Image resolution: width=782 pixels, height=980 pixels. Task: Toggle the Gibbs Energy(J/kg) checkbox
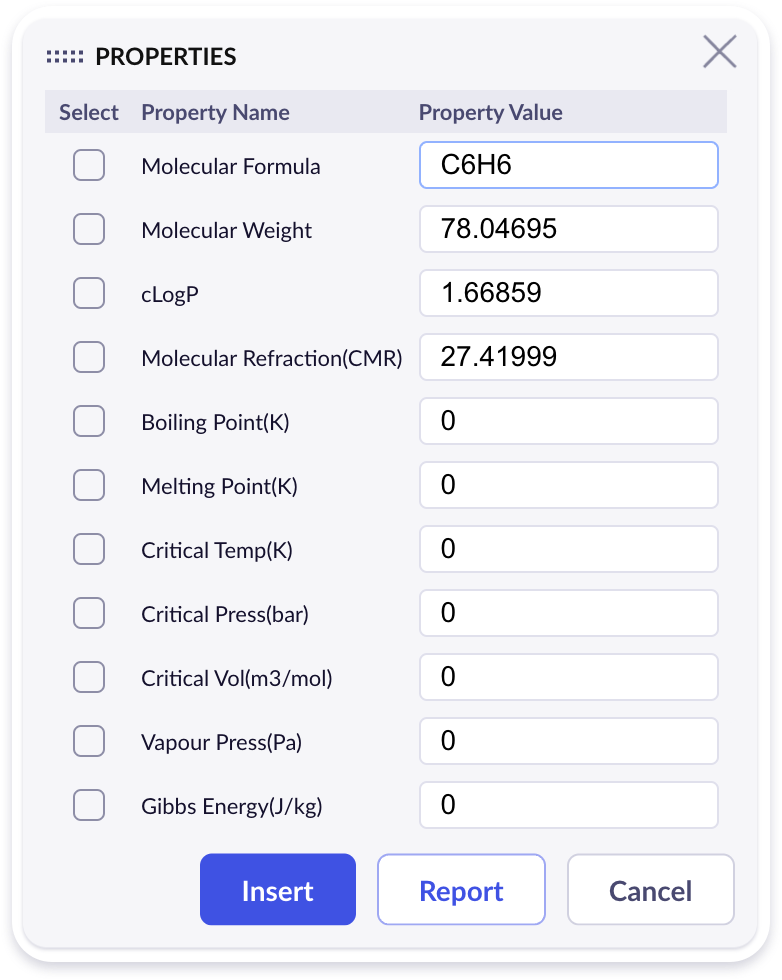pyautogui.click(x=89, y=805)
